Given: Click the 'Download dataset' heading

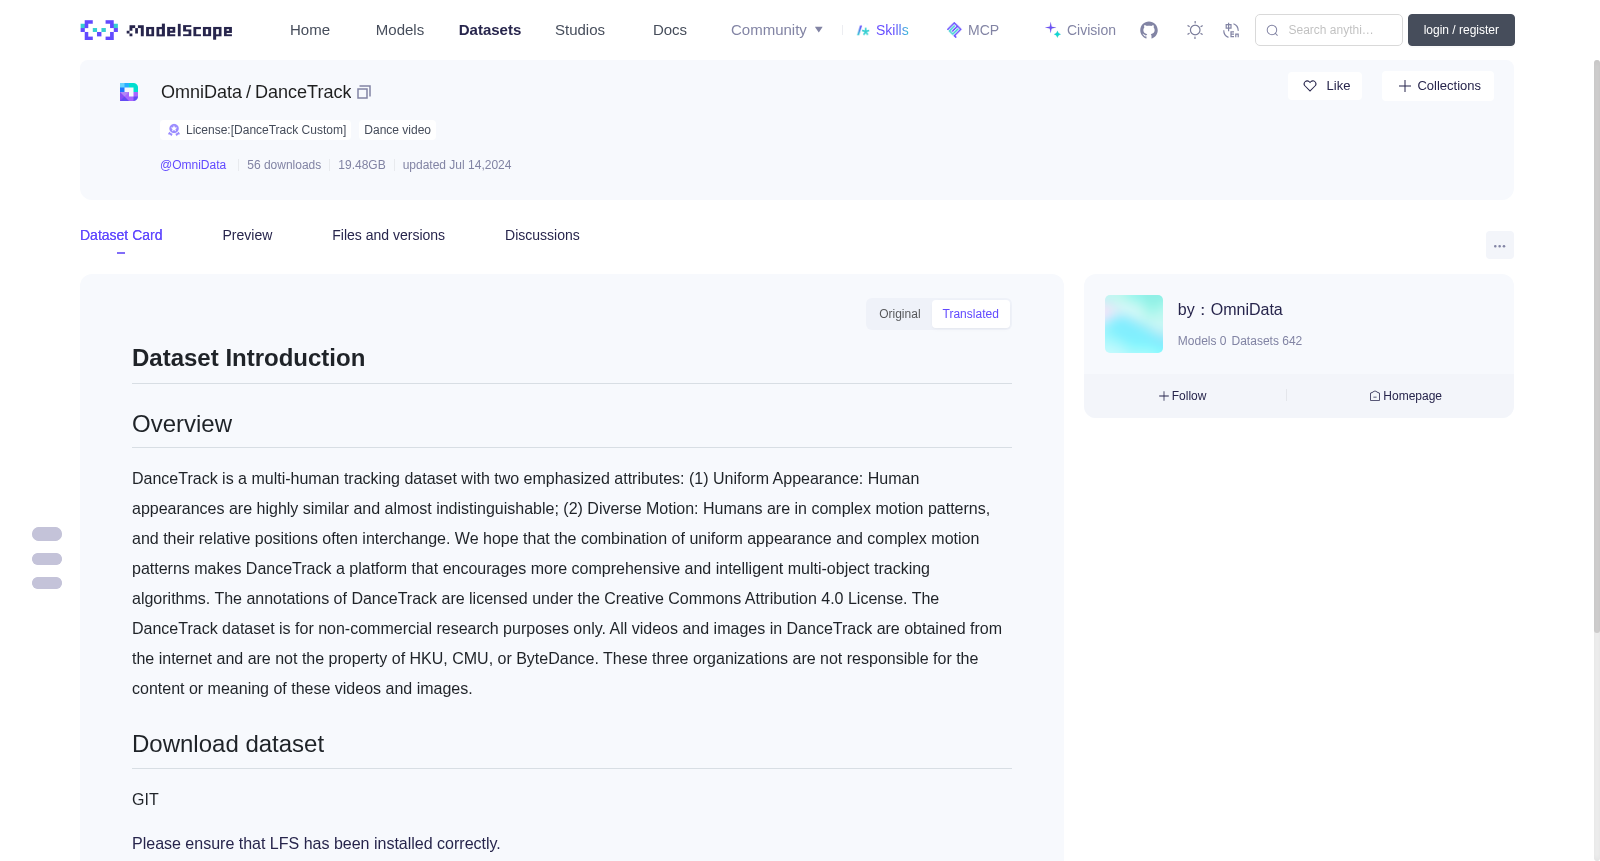Looking at the screenshot, I should pyautogui.click(x=228, y=744).
